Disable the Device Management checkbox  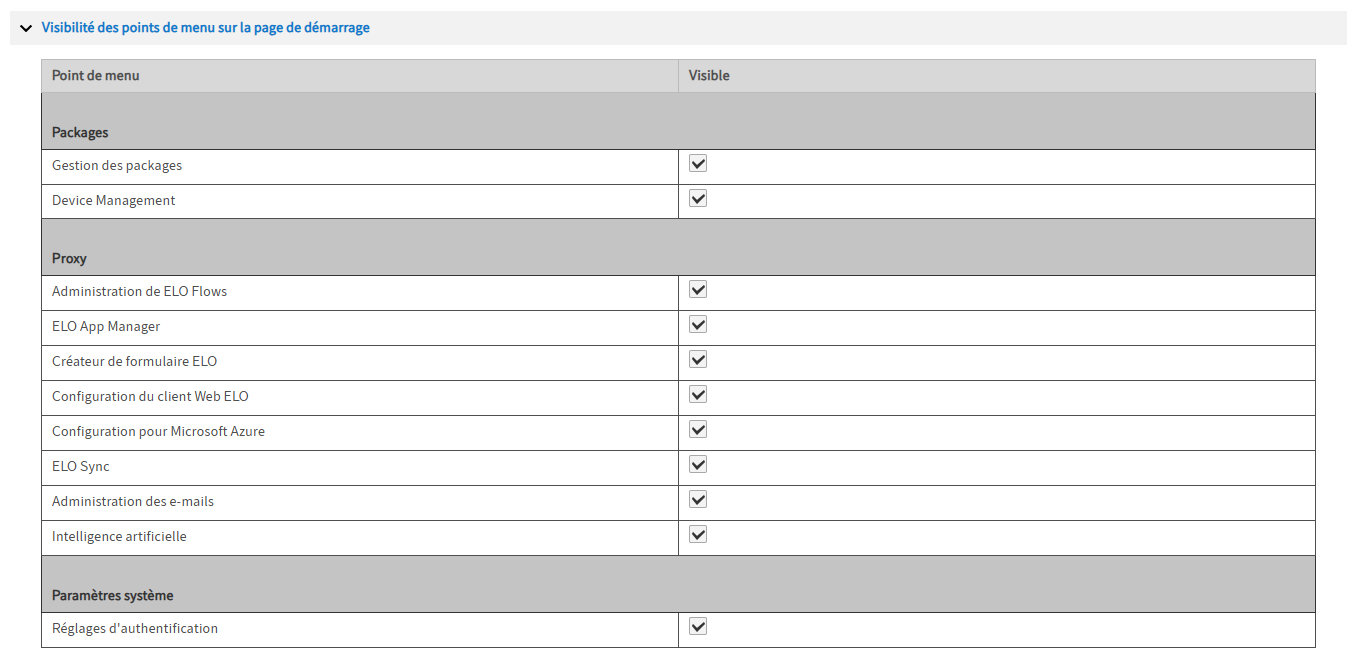(x=697, y=198)
